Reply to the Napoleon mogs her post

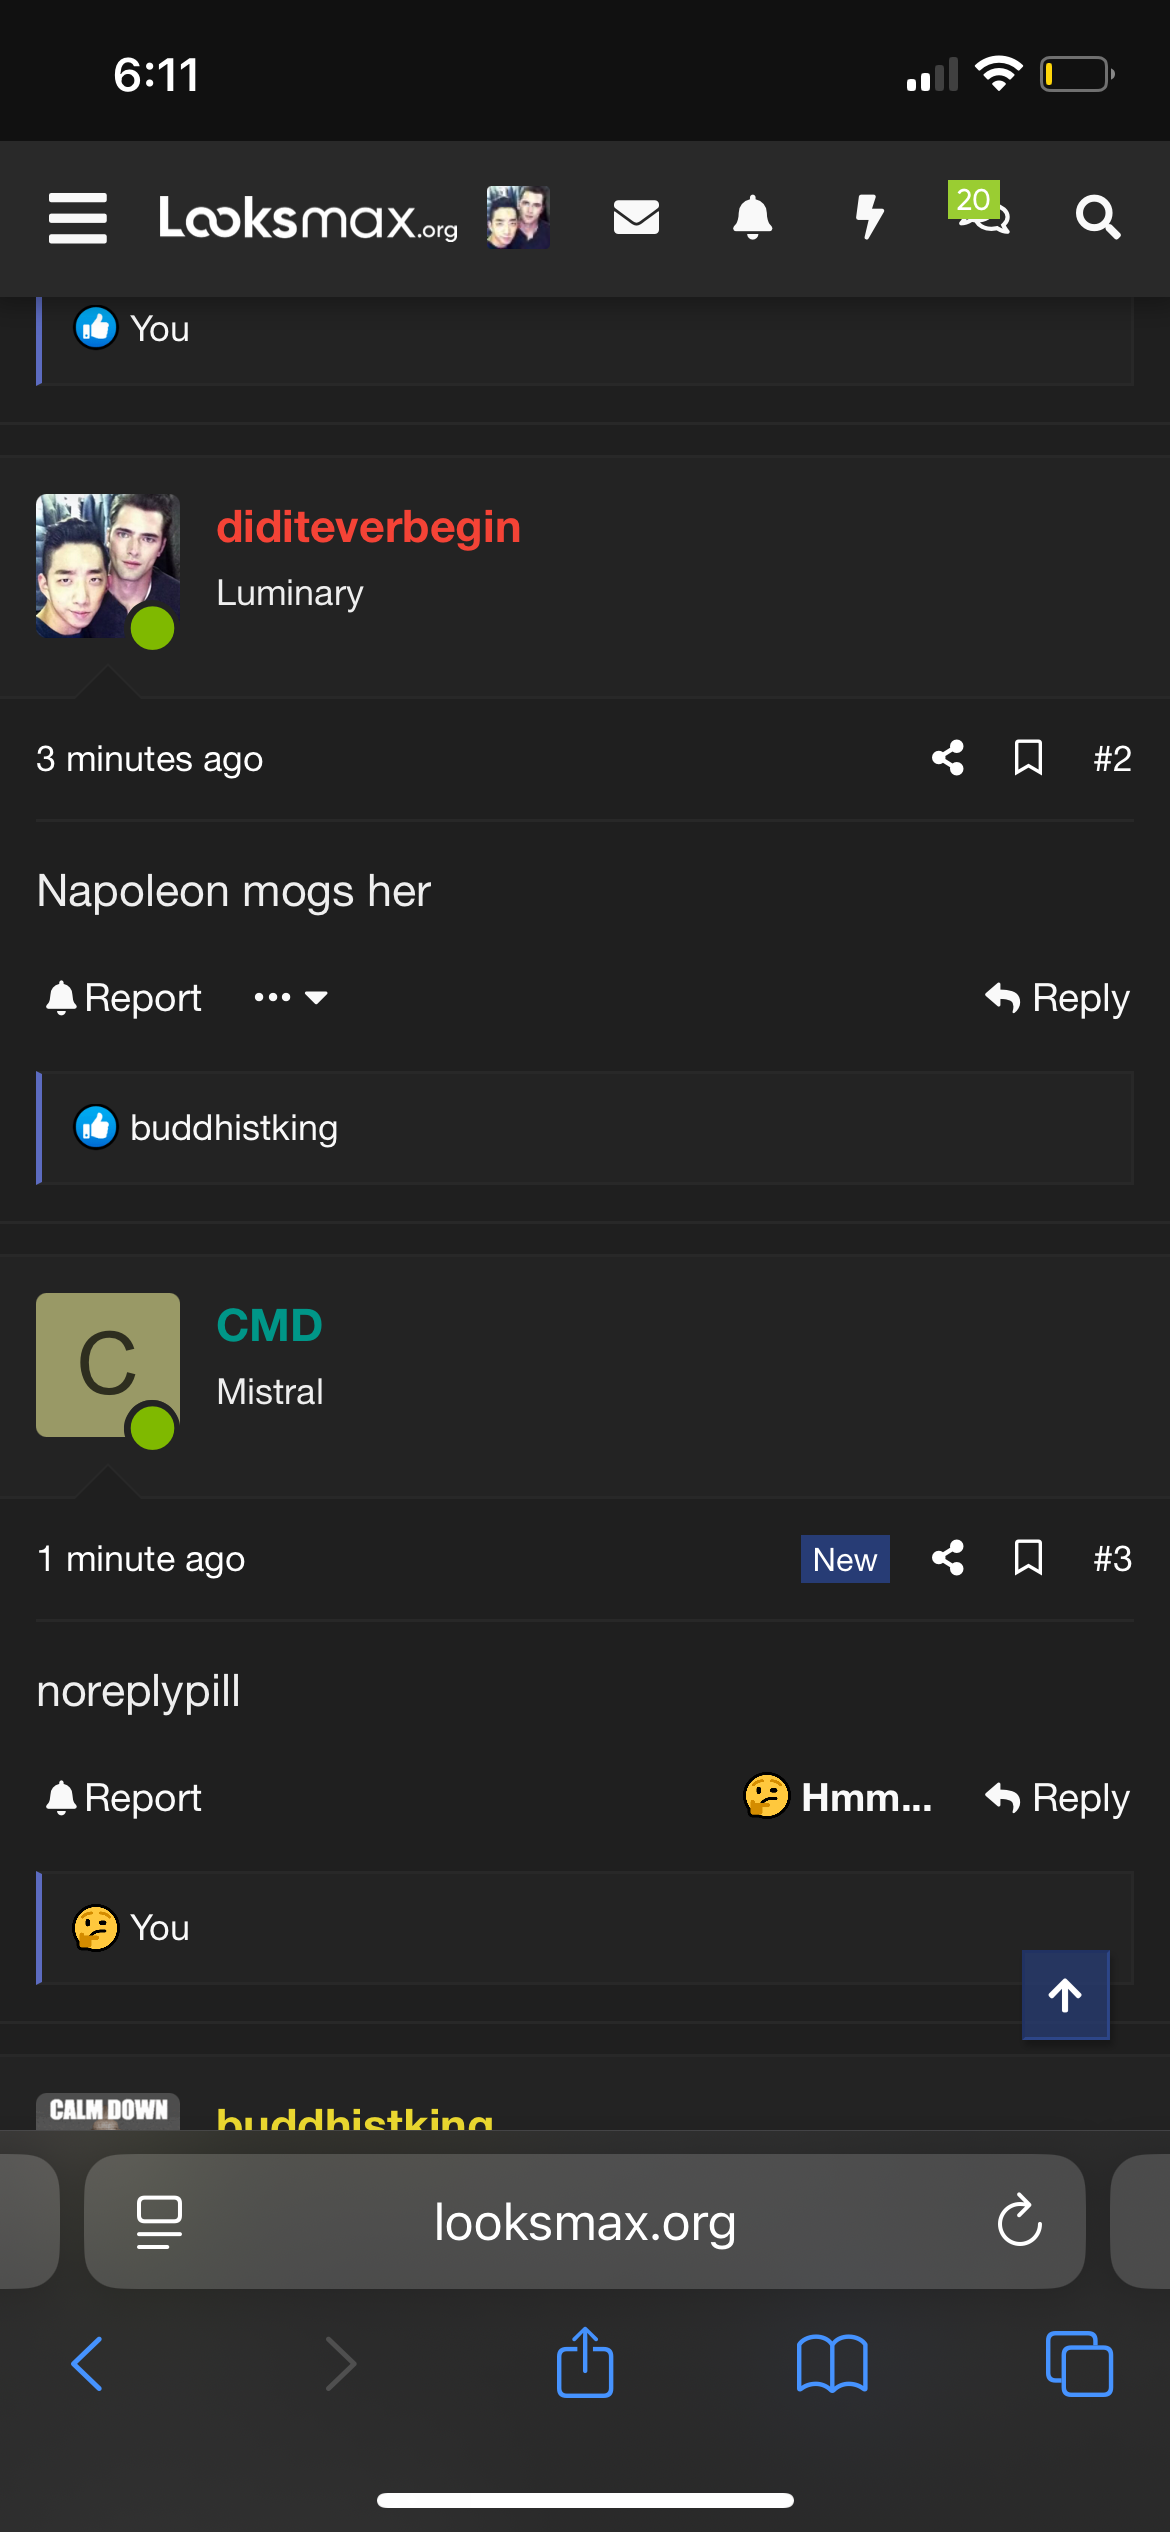[1057, 997]
